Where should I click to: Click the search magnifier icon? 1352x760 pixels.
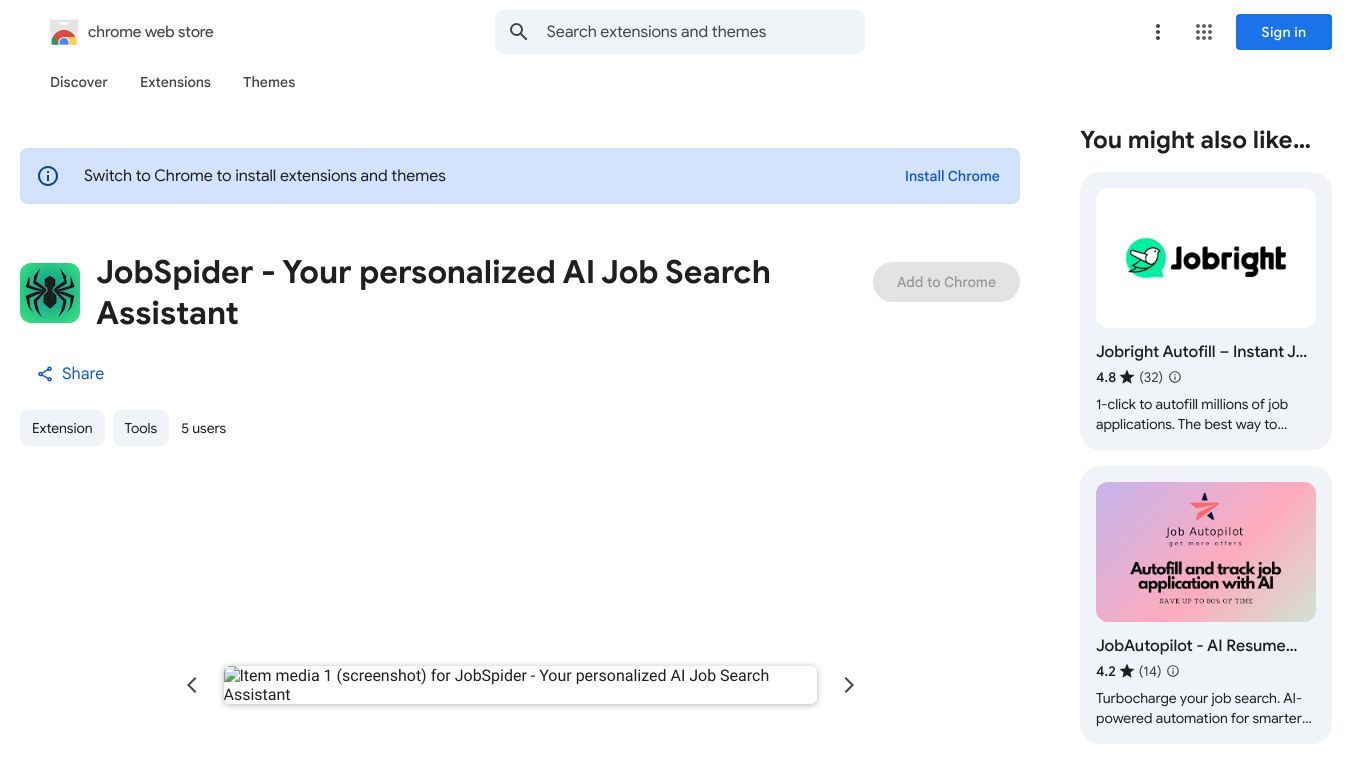click(518, 32)
